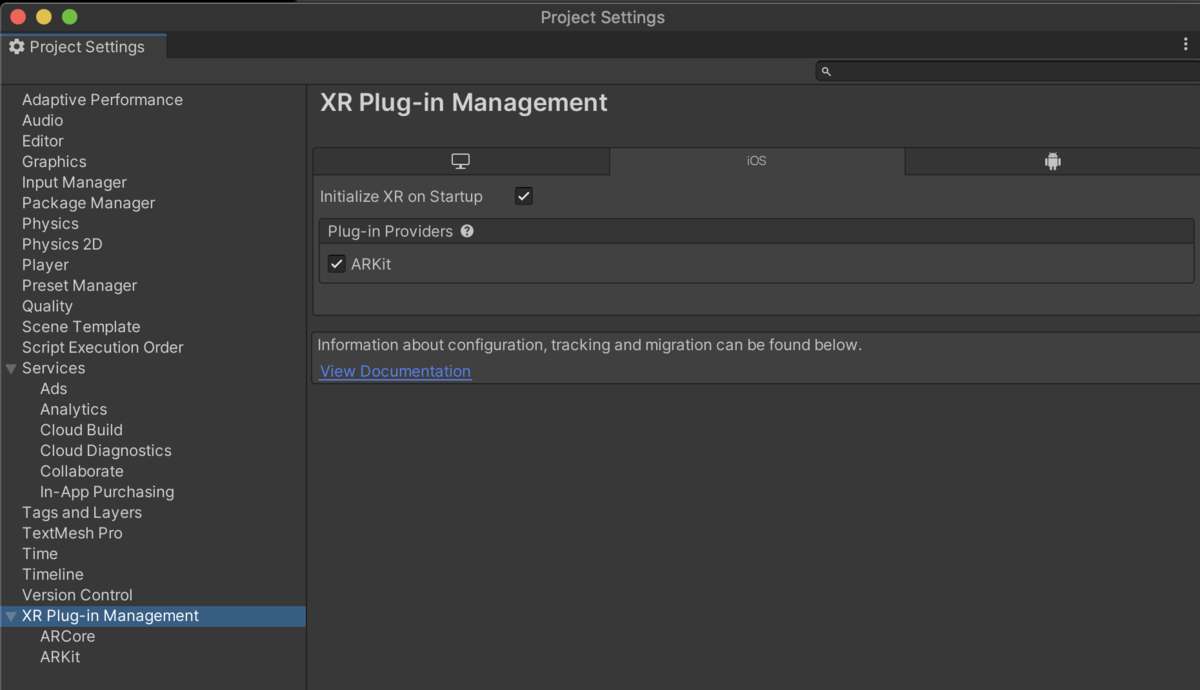Image resolution: width=1200 pixels, height=690 pixels.
Task: Select Physics 2D settings
Action: [x=62, y=244]
